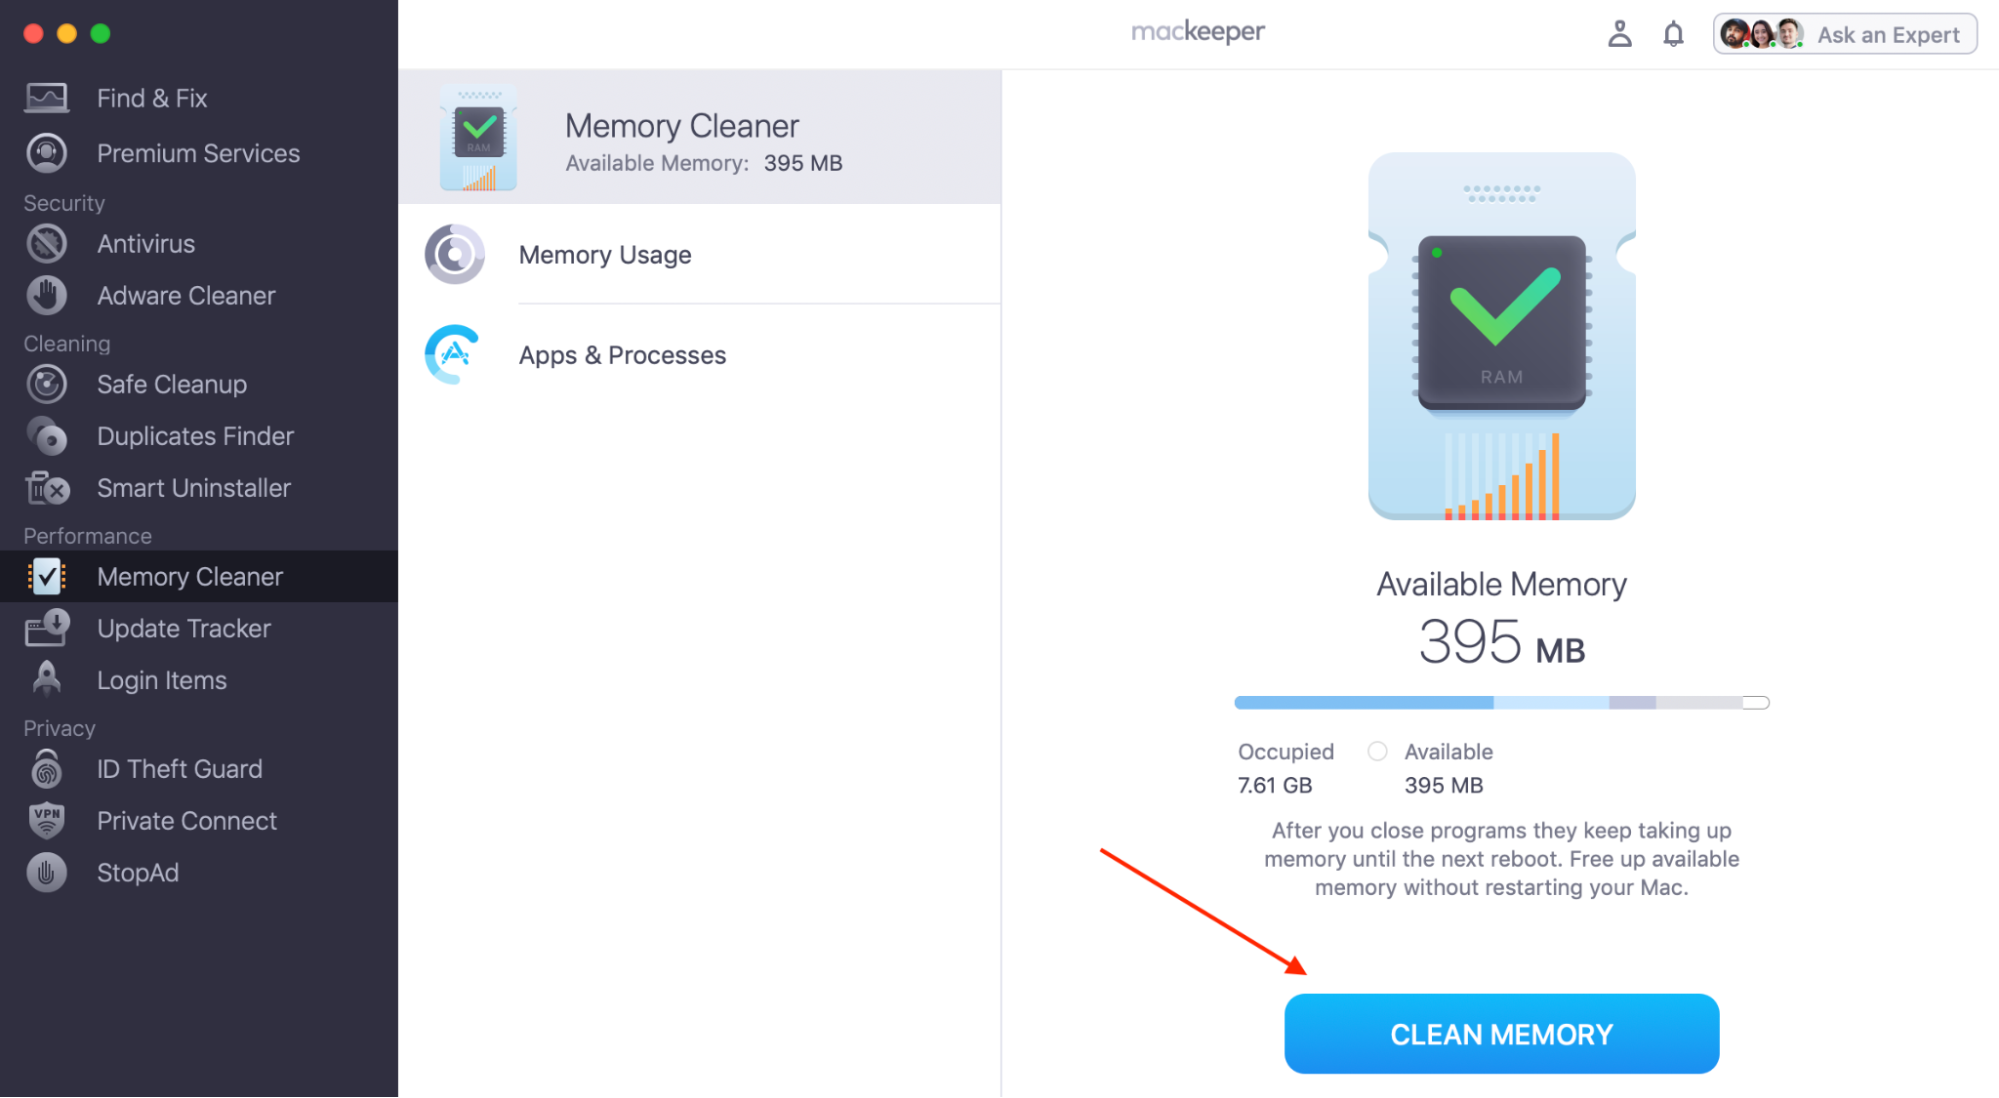Open the Apps & Processes section
The height and width of the screenshot is (1098, 1999).
pos(700,355)
